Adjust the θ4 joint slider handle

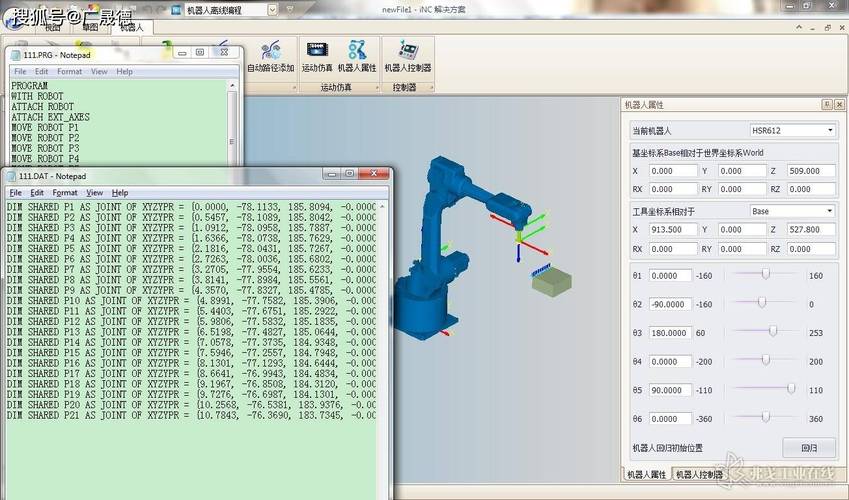tap(766, 360)
